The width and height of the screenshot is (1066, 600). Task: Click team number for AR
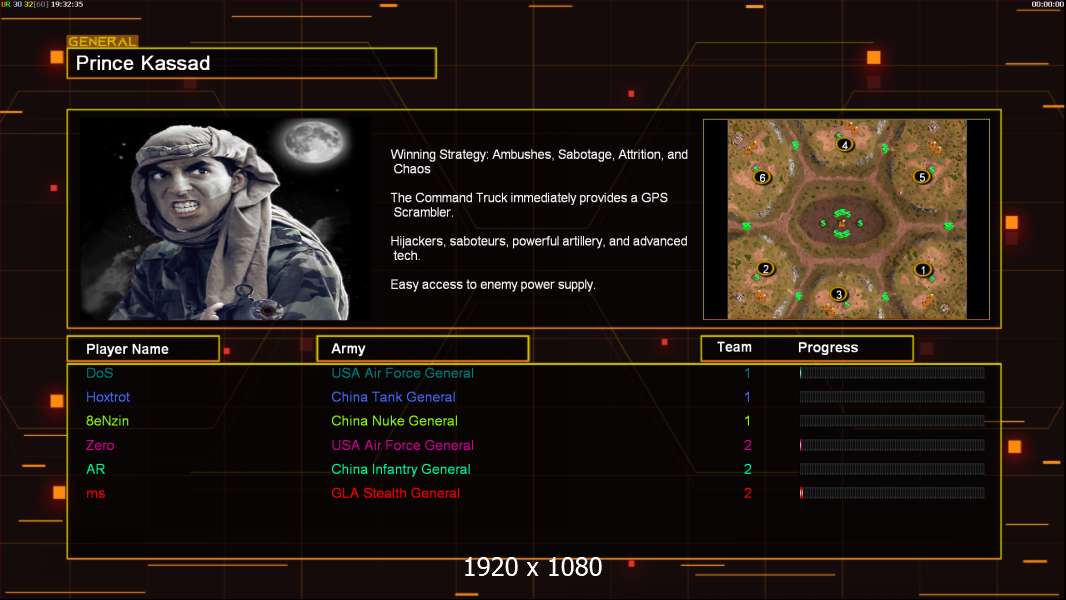click(x=747, y=469)
